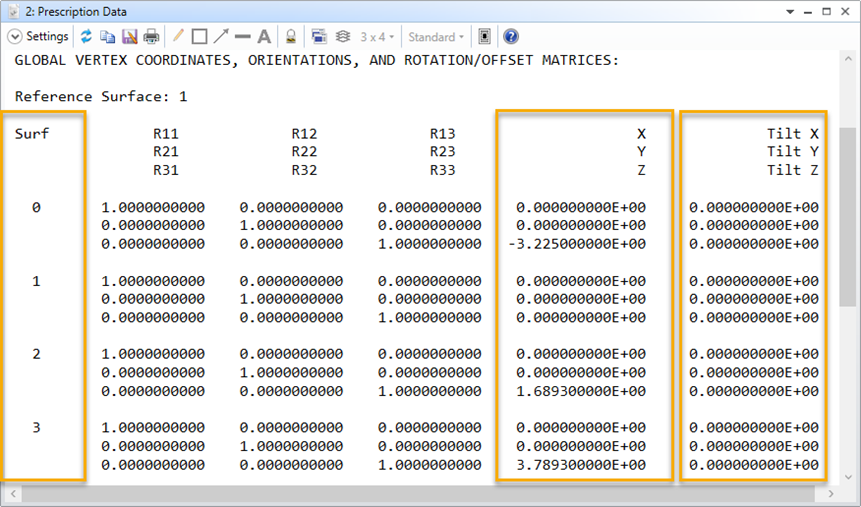The height and width of the screenshot is (507, 861).
Task: Click the Print icon
Action: pos(151,37)
